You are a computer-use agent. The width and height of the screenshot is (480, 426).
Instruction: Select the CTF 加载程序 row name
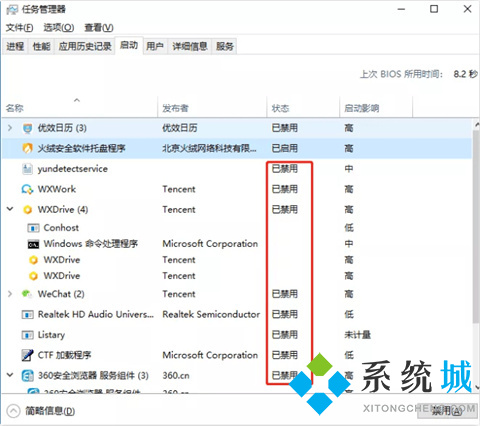(64, 355)
